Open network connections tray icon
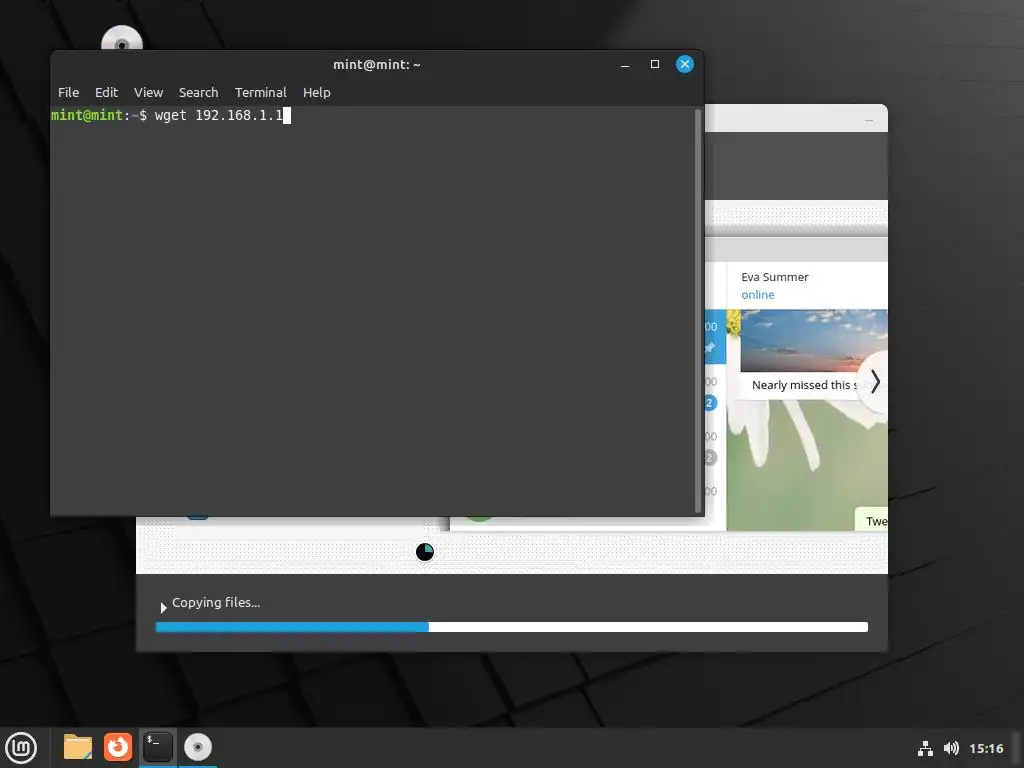 (x=925, y=748)
